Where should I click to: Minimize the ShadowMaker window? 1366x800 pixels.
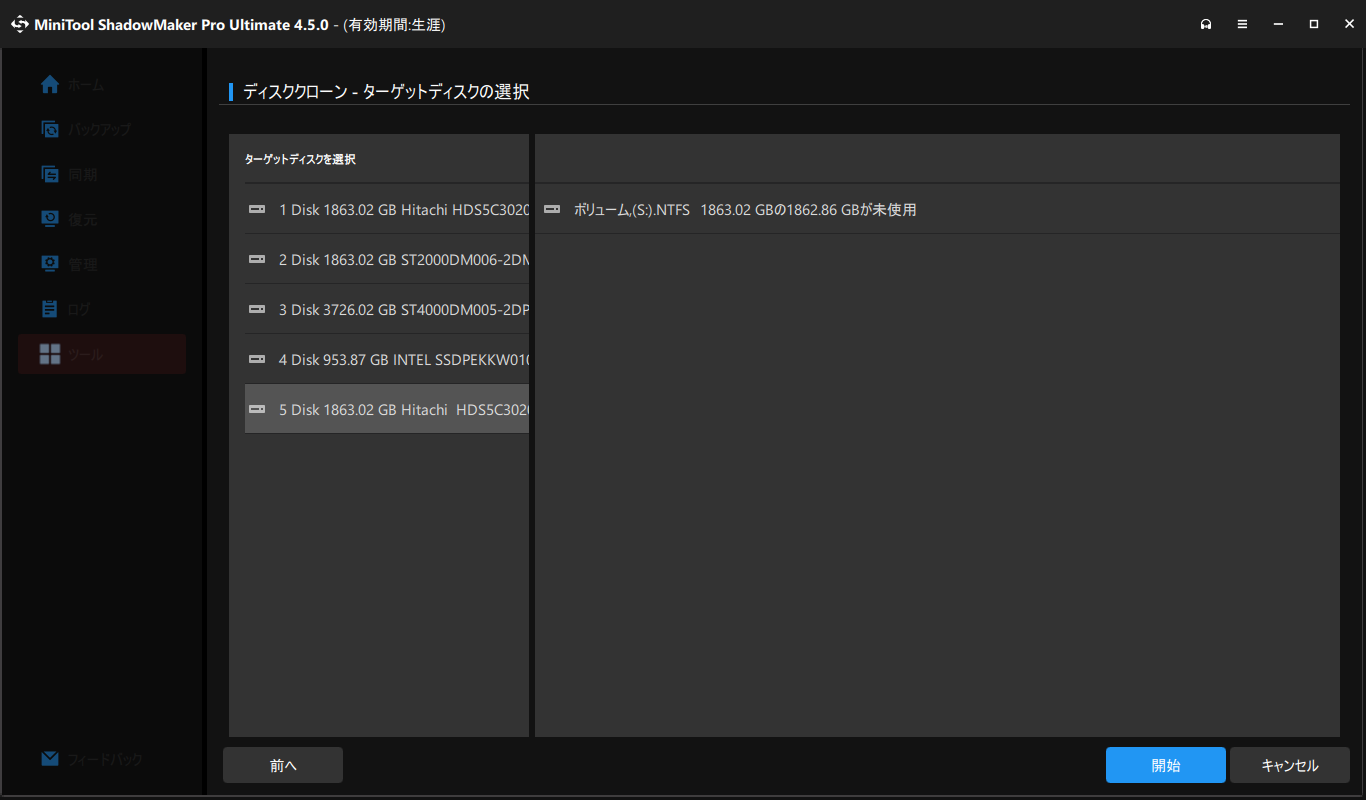click(x=1278, y=24)
